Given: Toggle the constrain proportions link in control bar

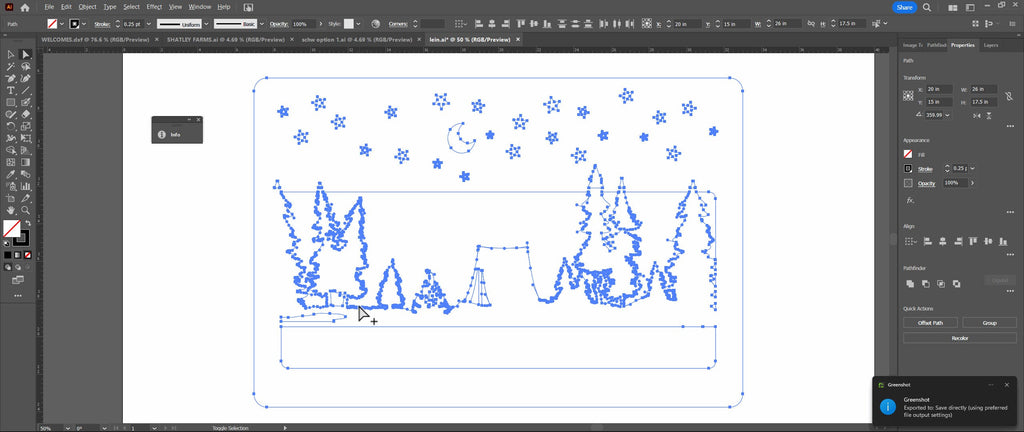Looking at the screenshot, I should point(810,23).
